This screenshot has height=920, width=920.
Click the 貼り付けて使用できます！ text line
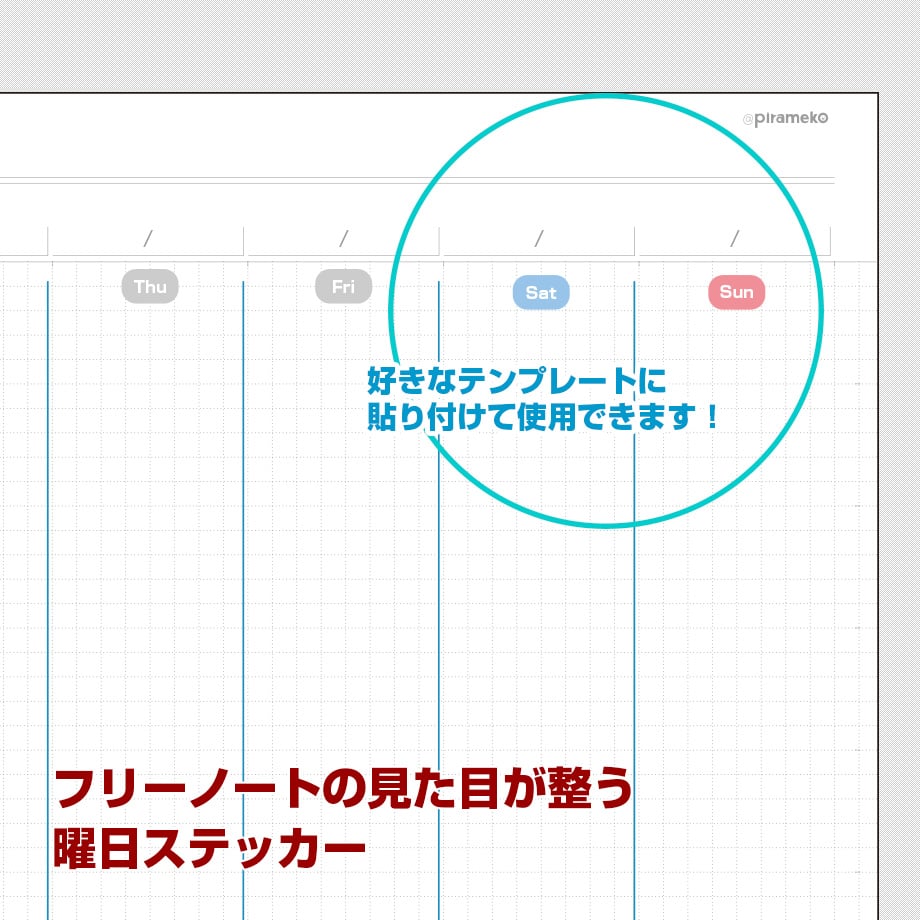coord(543,417)
